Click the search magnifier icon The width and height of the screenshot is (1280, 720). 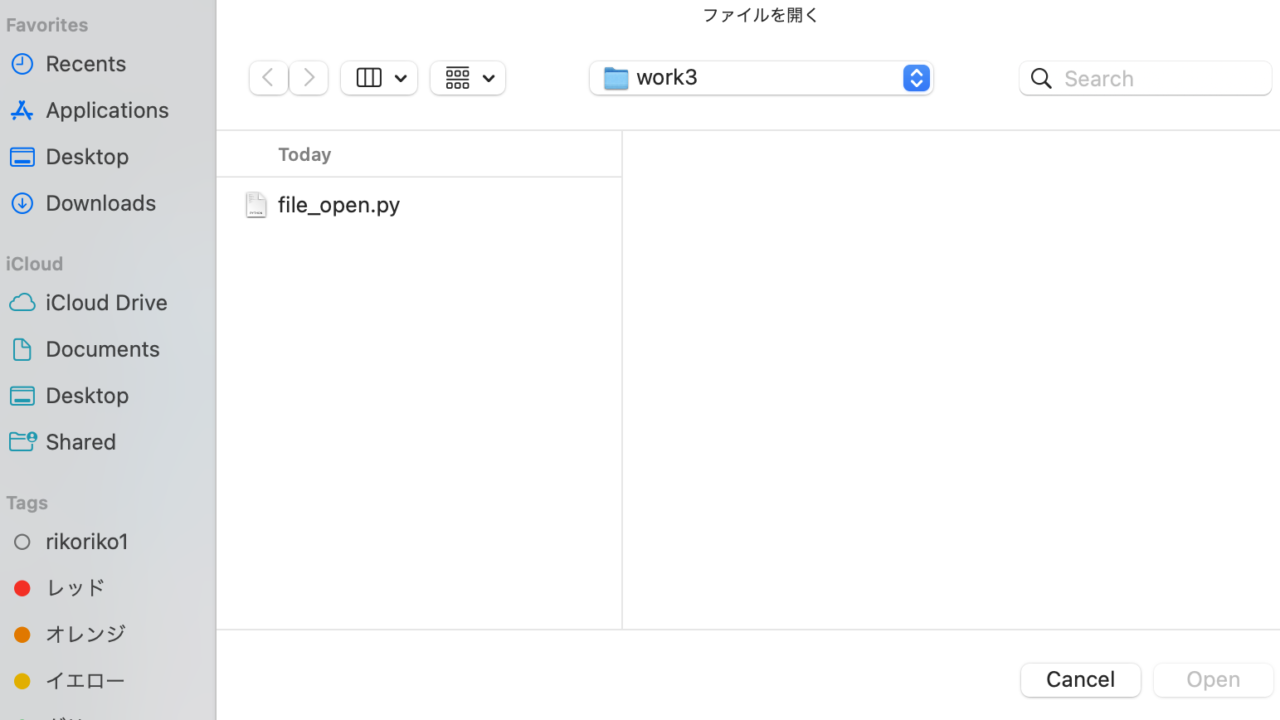[1041, 78]
